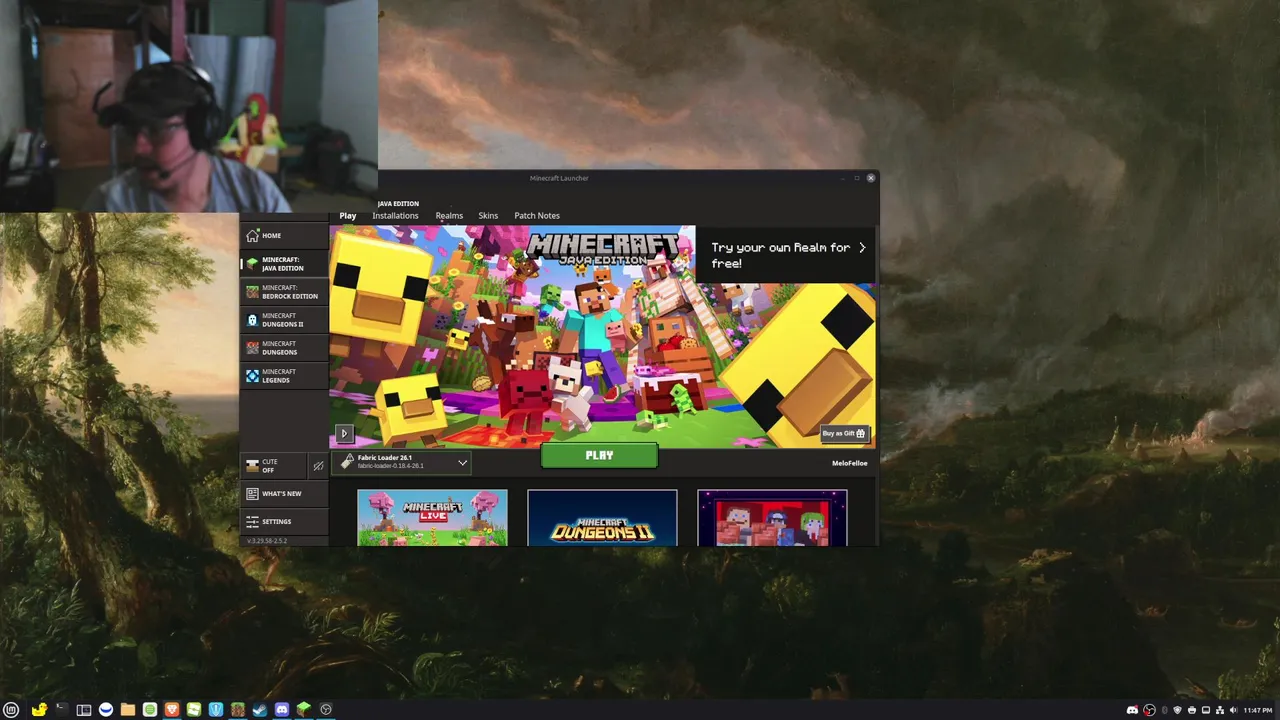Click the launcher version number v.3.29.58
Image resolution: width=1280 pixels, height=720 pixels.
coord(267,541)
